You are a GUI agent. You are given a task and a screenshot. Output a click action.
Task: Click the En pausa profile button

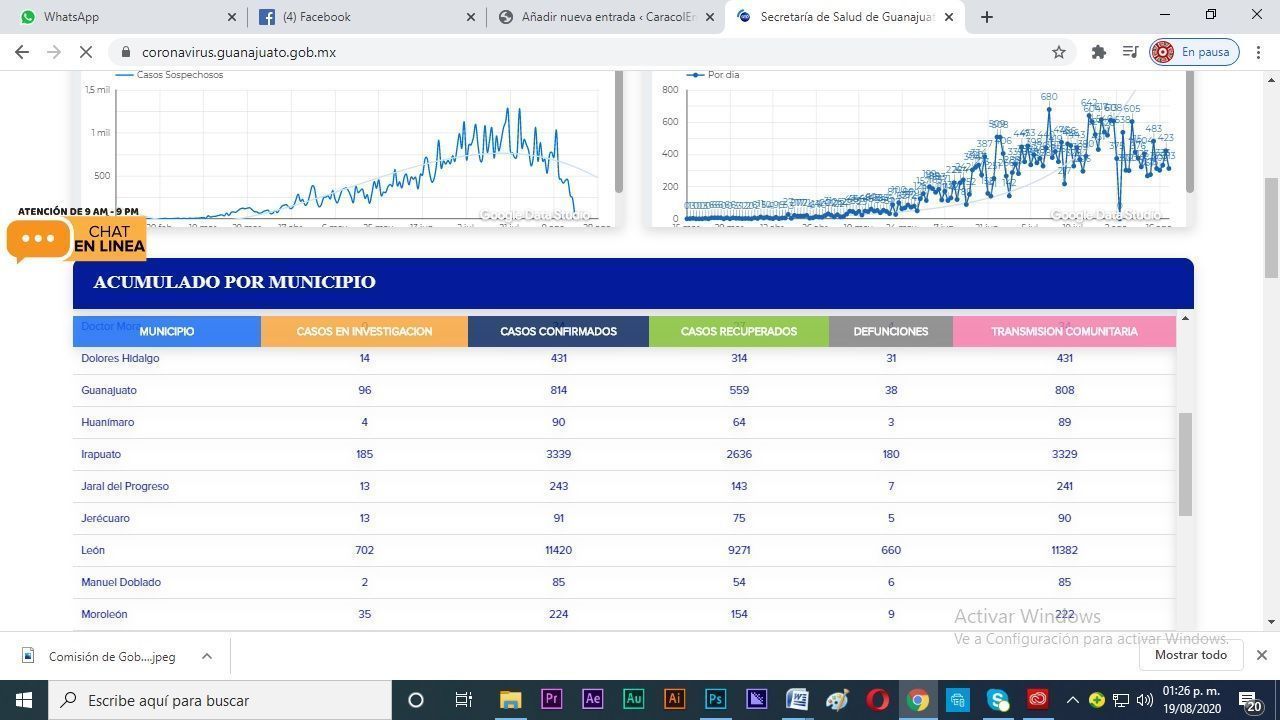pos(1194,52)
